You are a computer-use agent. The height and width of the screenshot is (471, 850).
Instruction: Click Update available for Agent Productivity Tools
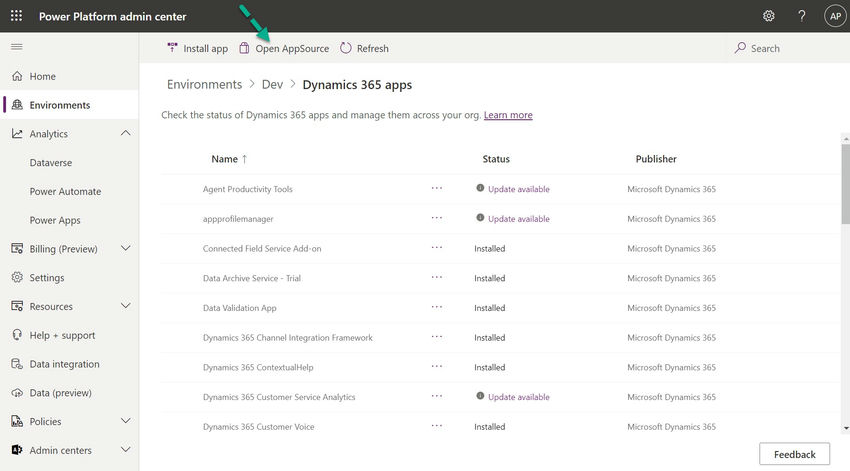519,189
